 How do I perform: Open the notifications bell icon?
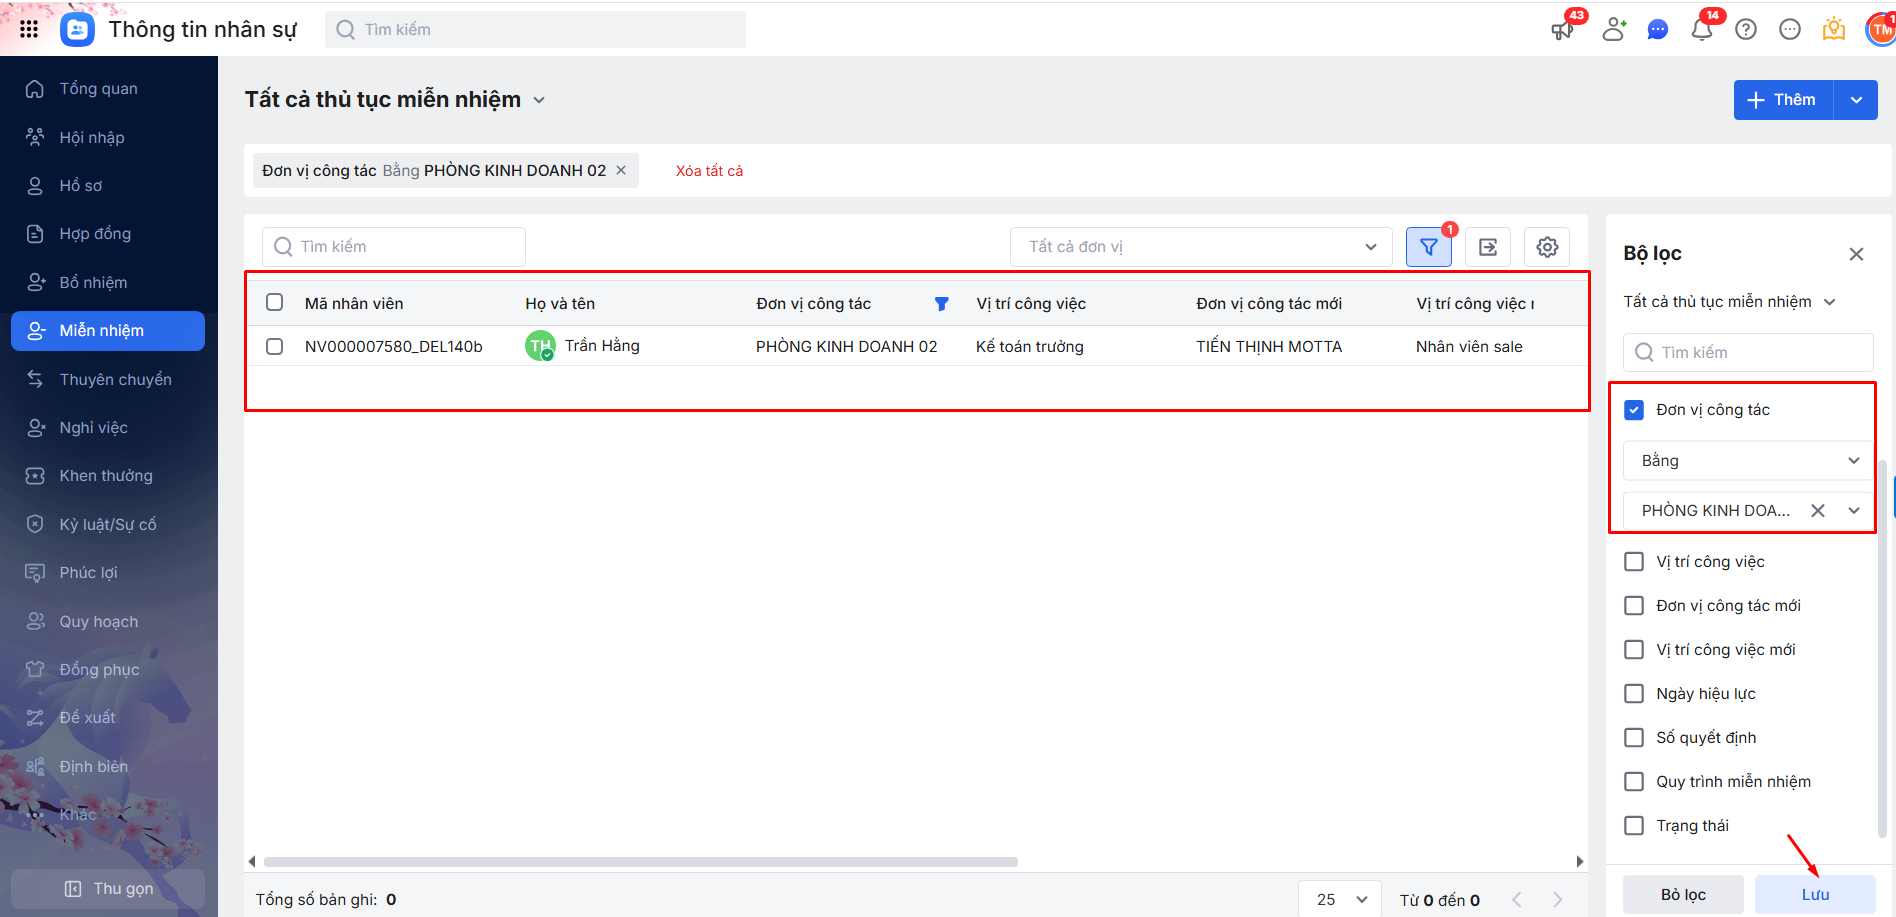point(1701,30)
